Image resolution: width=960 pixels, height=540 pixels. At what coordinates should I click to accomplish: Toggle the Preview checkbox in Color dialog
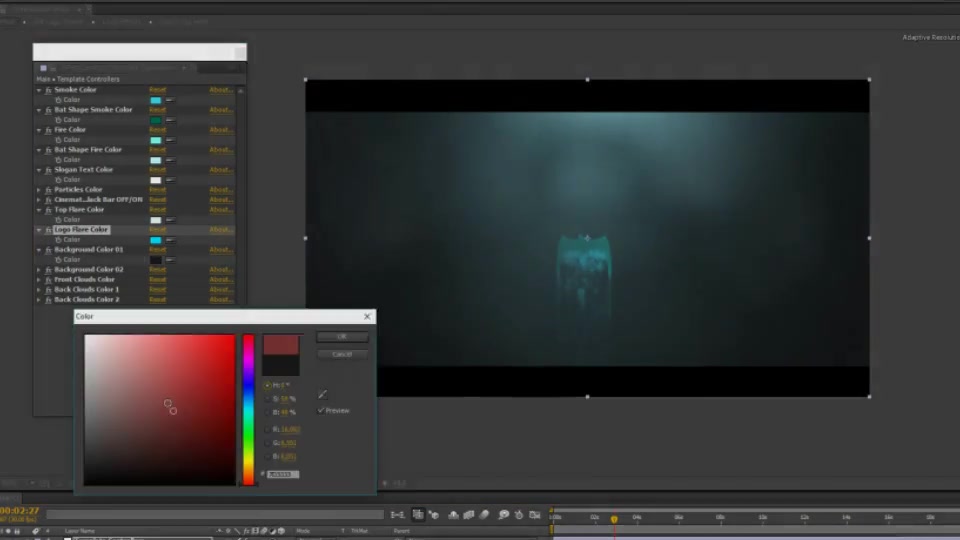(321, 410)
